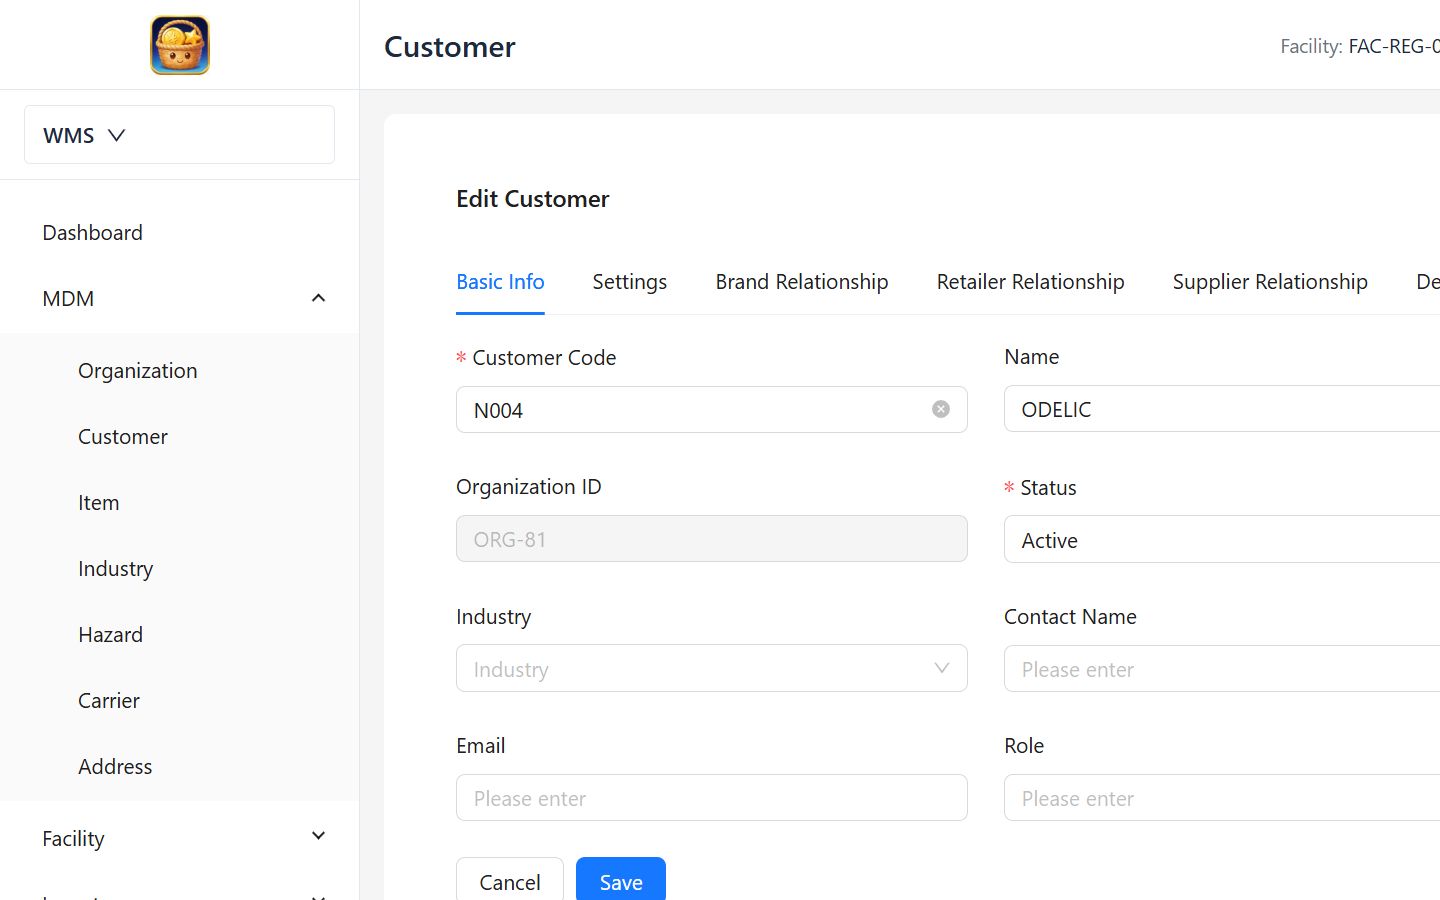
Task: Click the disabled Organization ID field
Action: (x=711, y=539)
